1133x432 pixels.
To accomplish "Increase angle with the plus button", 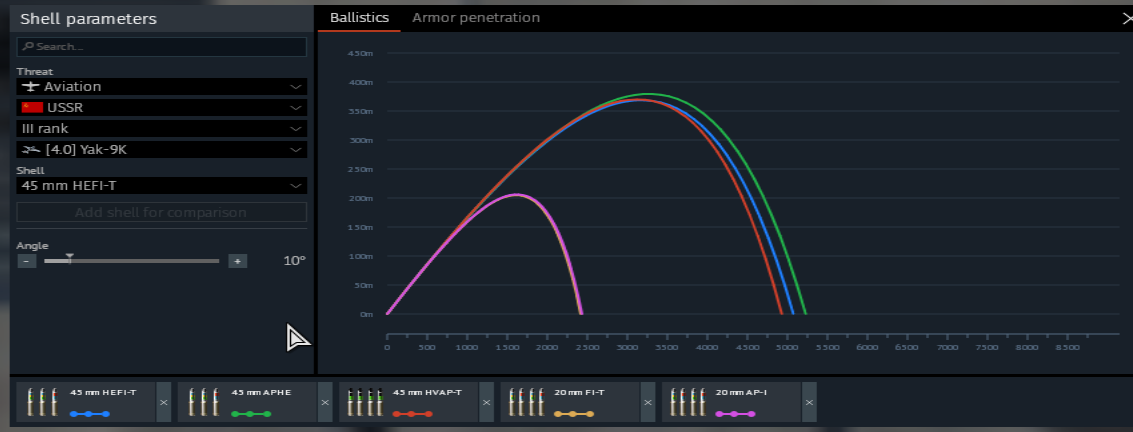I will 237,261.
